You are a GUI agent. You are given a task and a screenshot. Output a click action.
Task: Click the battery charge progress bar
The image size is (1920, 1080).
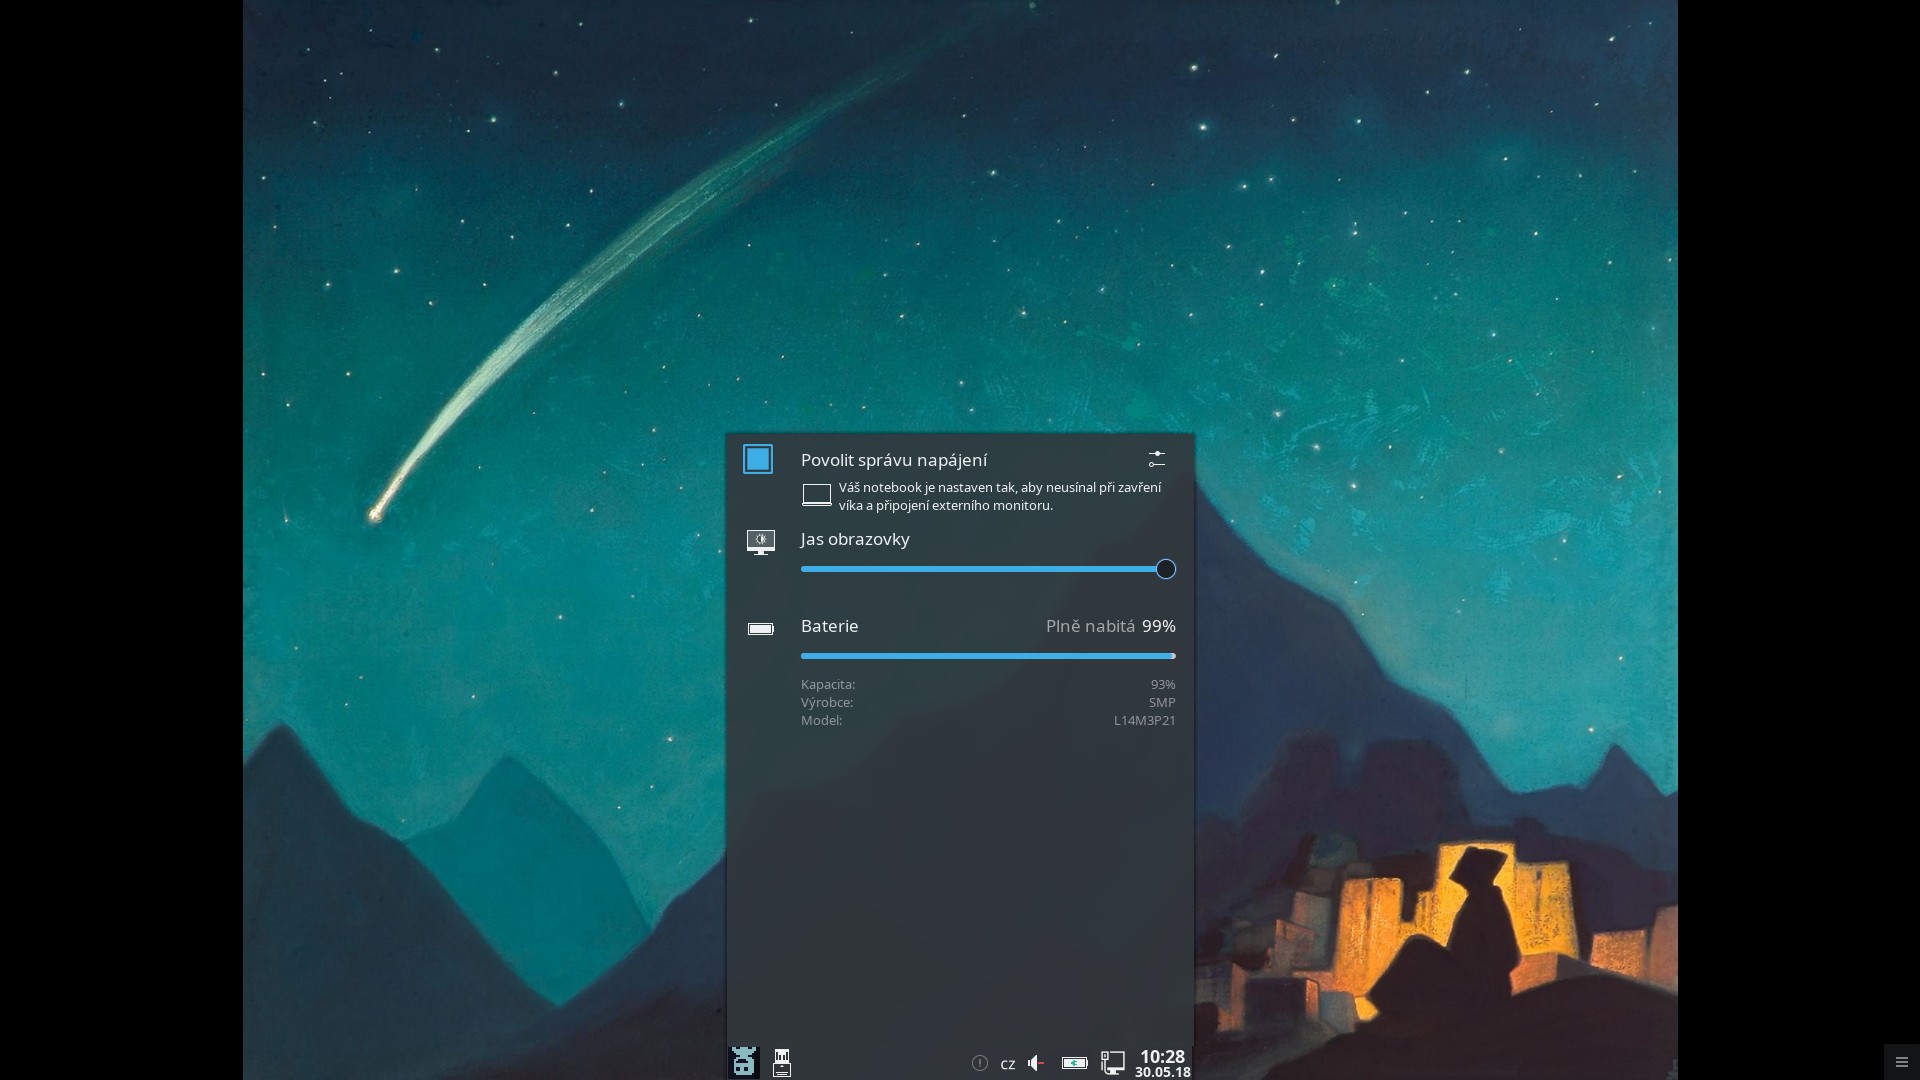(988, 656)
